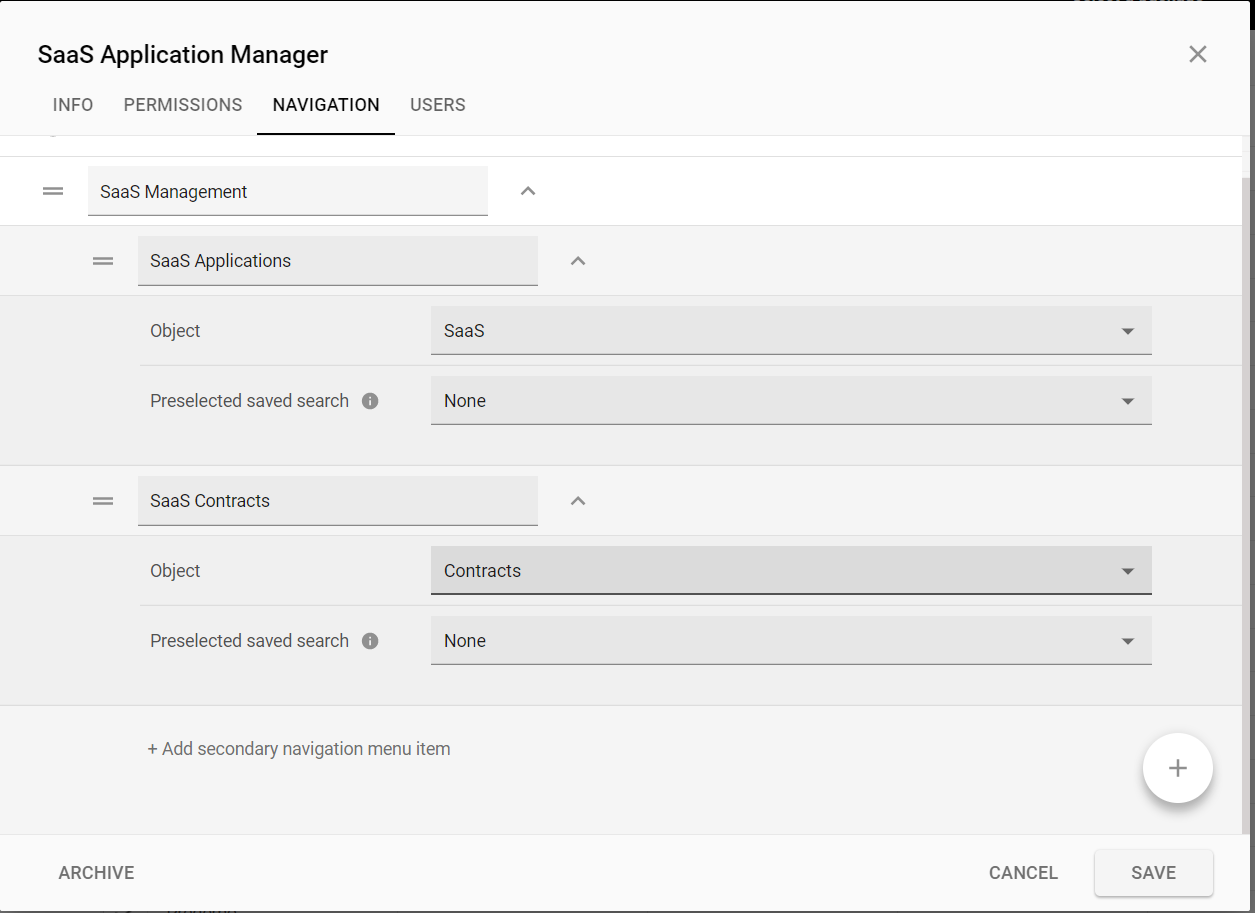Click the ARCHIVE button

95,872
